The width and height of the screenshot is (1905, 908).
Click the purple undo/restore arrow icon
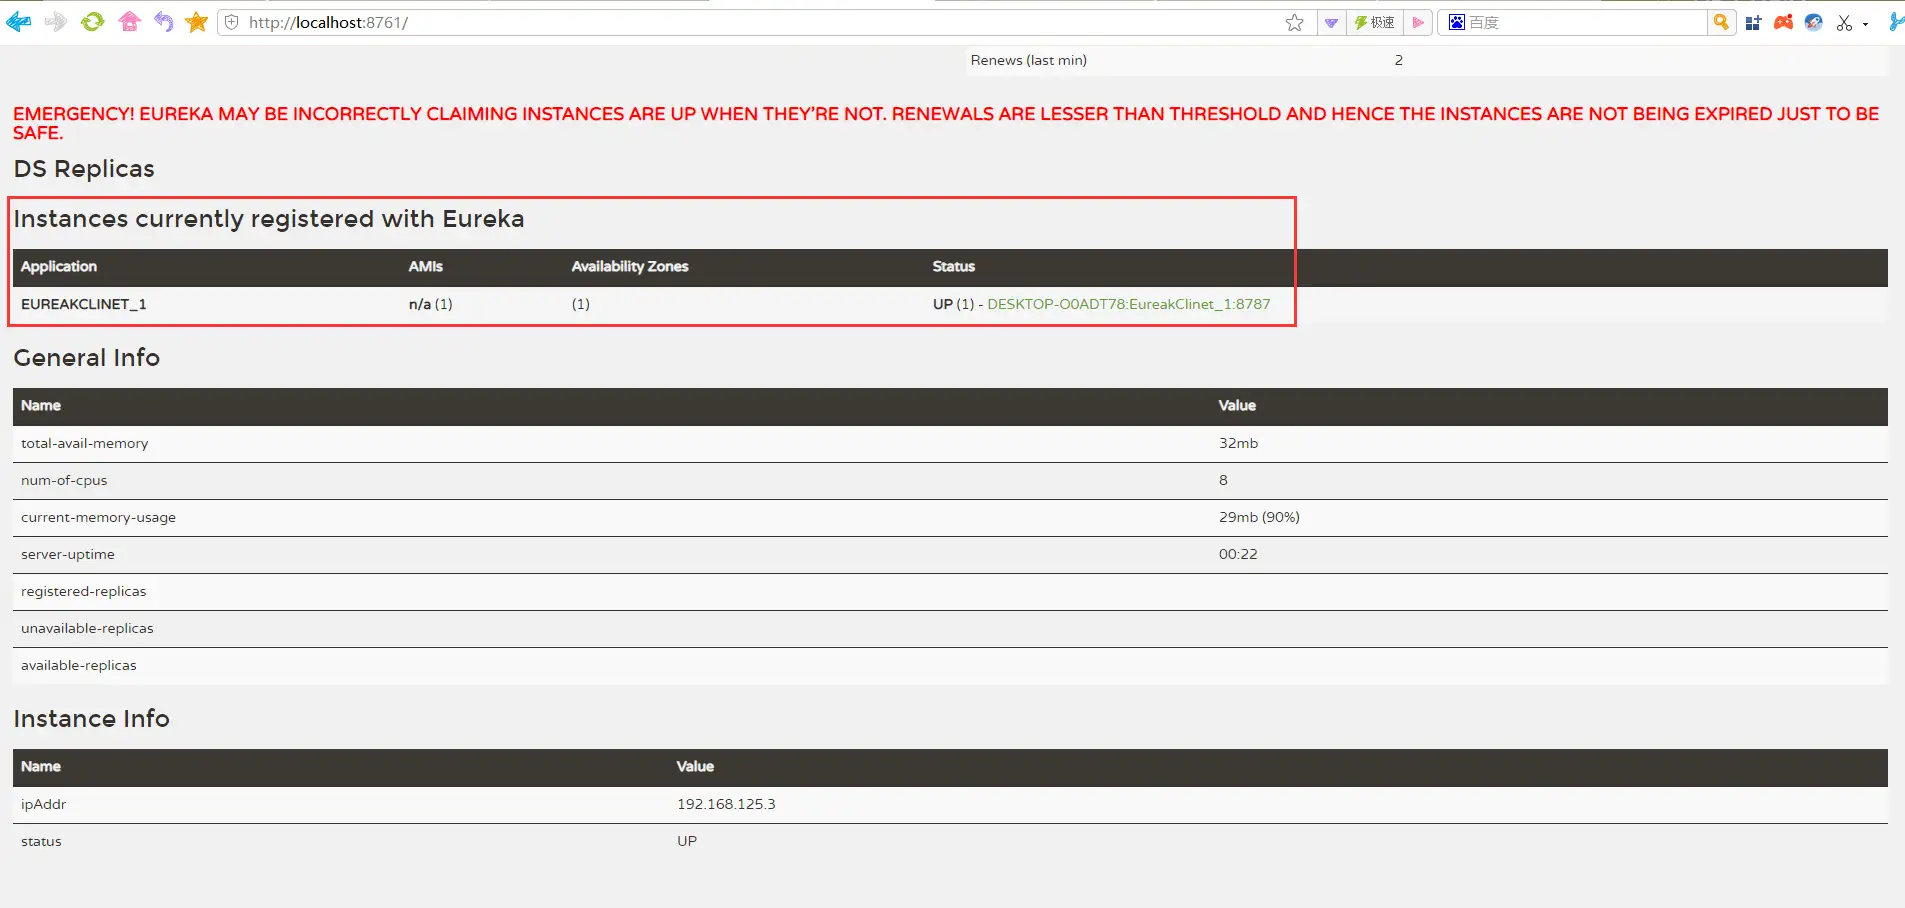(x=163, y=22)
